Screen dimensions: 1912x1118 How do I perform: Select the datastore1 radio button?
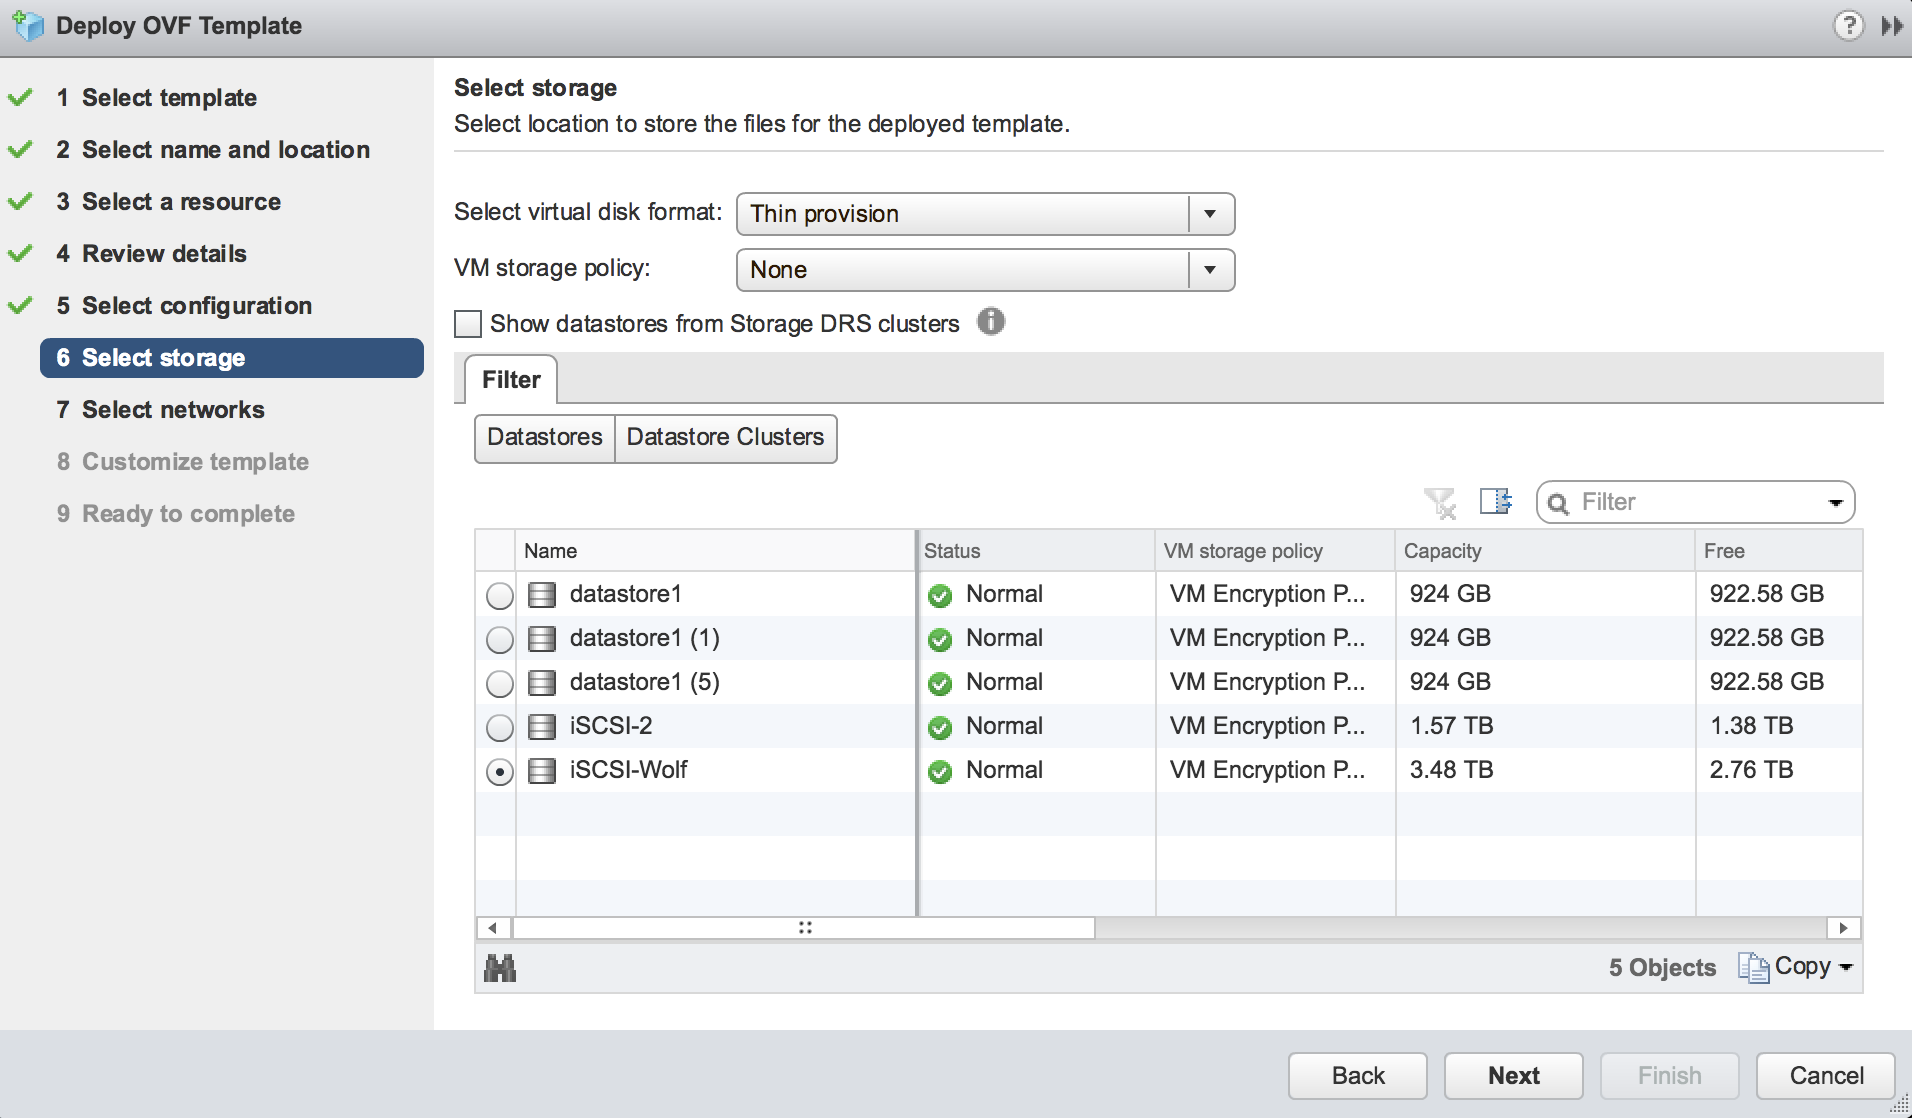pos(499,596)
